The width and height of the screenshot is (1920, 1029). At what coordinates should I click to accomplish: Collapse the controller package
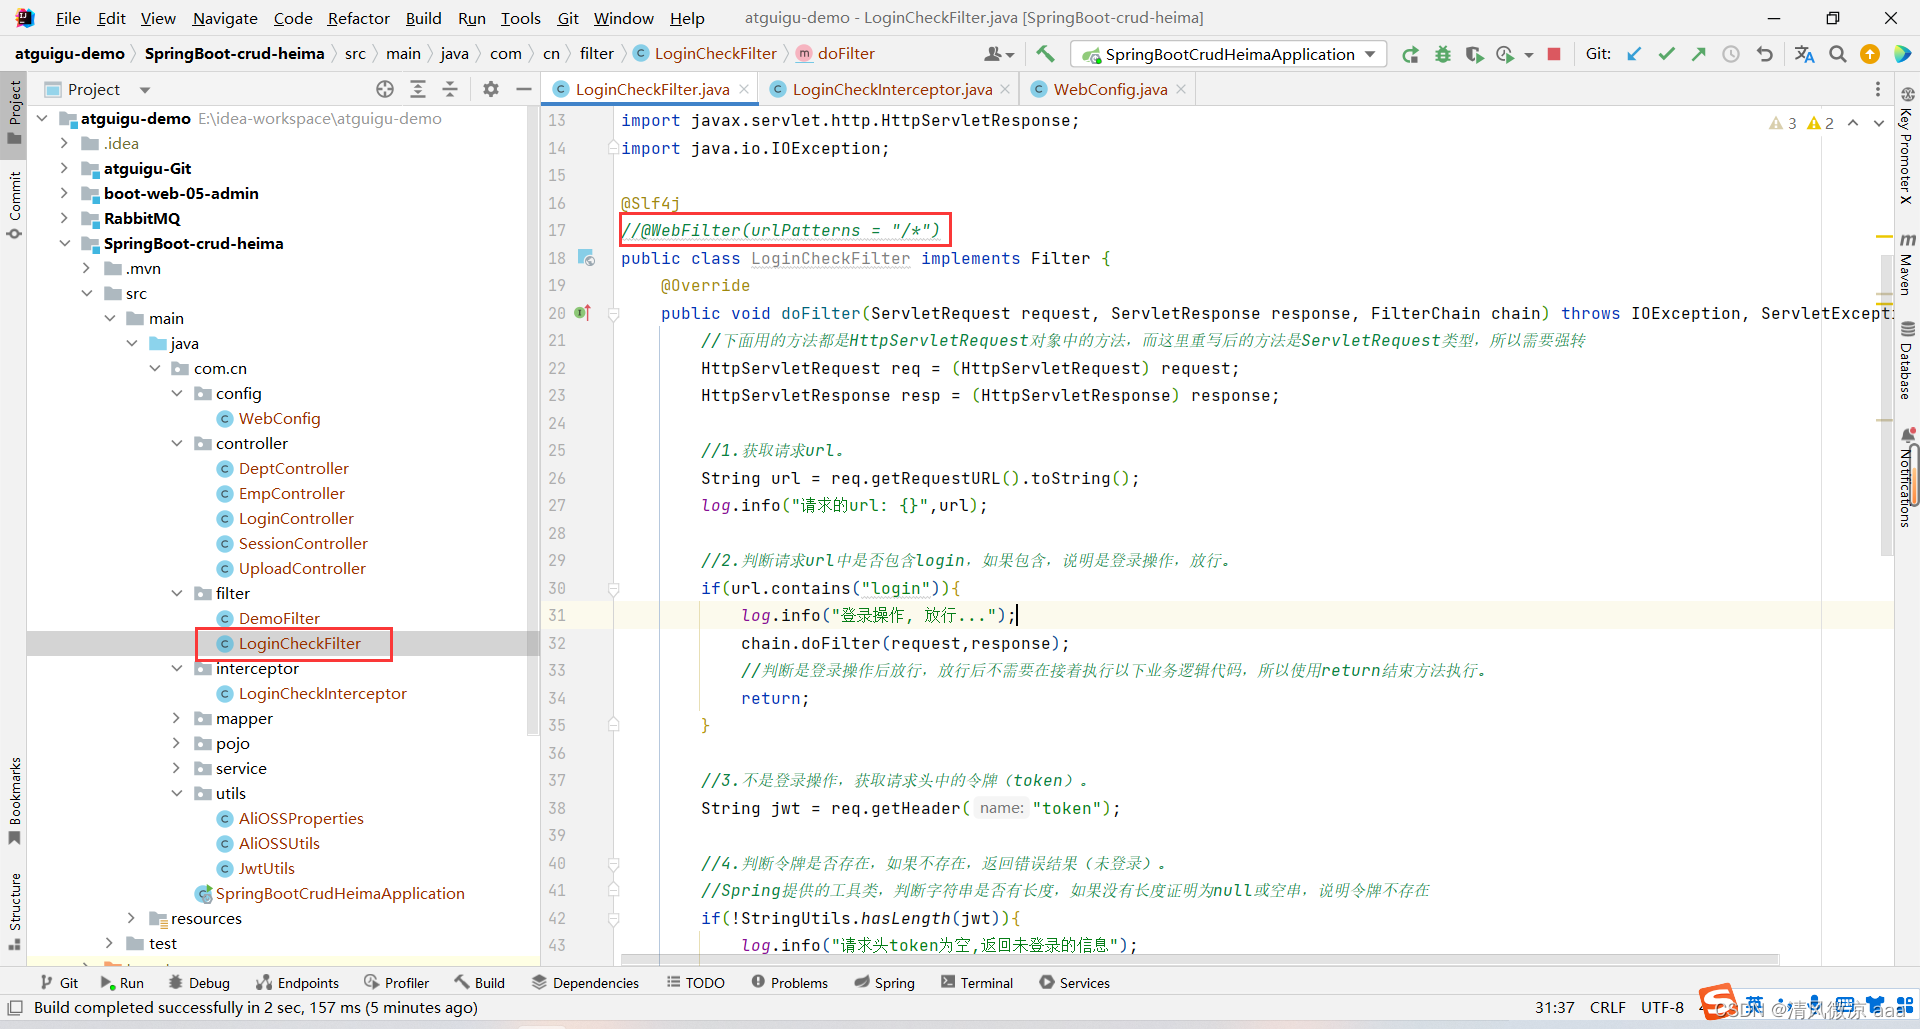coord(177,443)
